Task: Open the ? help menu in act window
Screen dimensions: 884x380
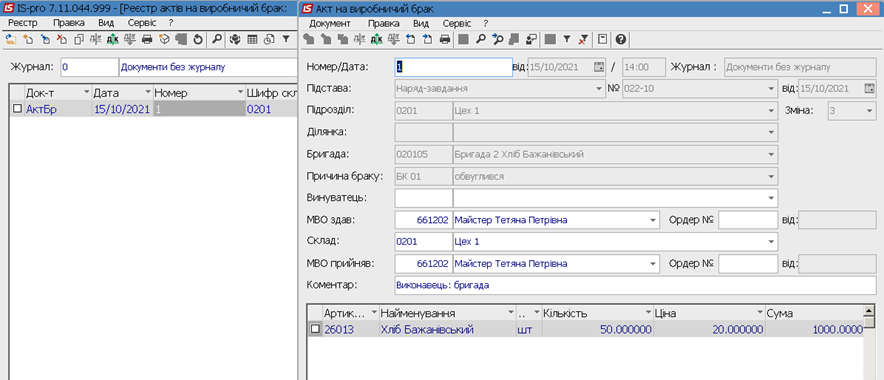Action: tap(485, 23)
